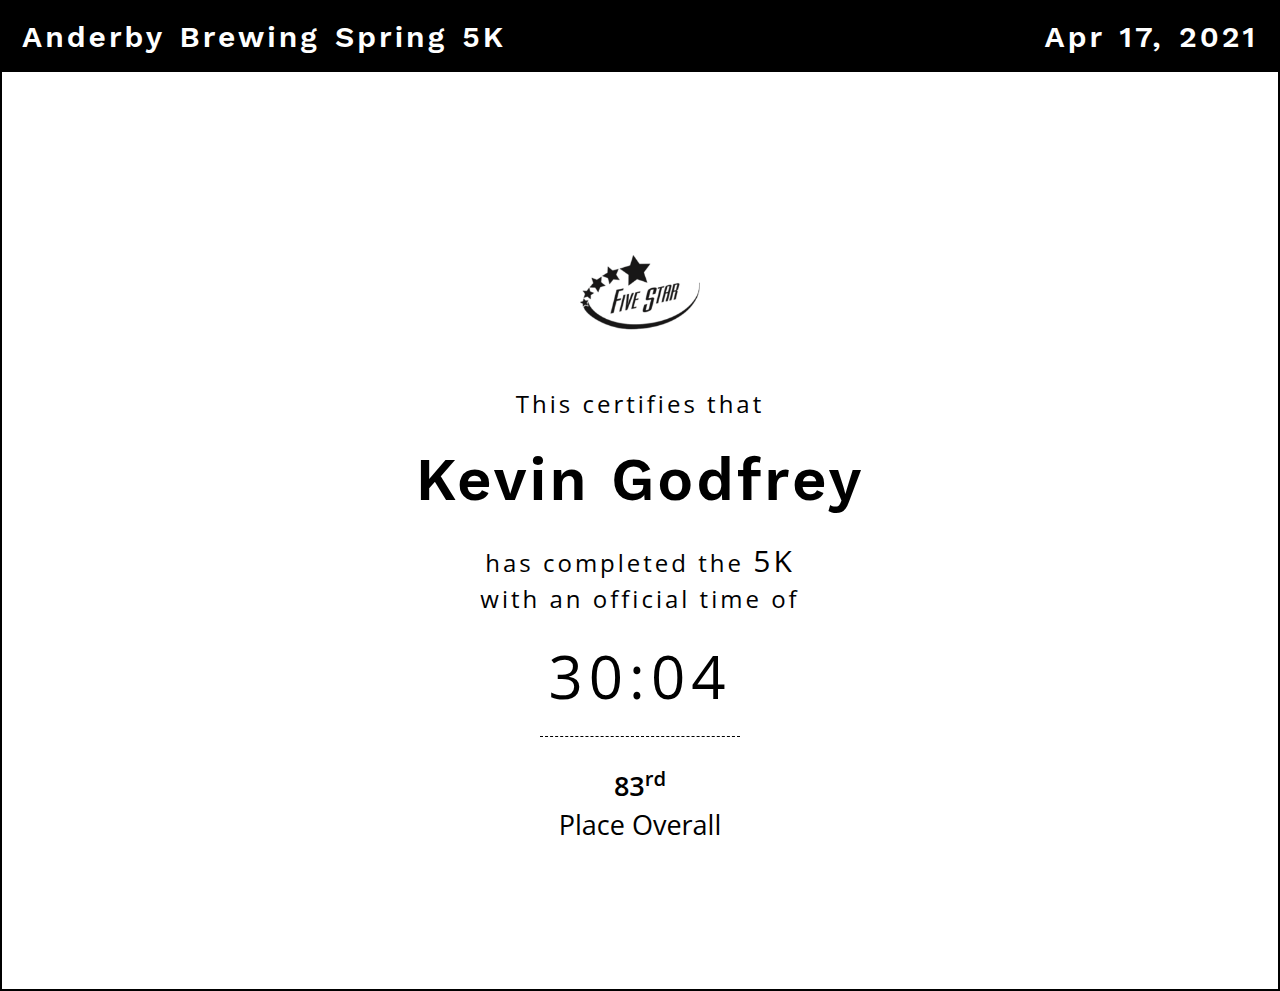Click the Five Star logo
The image size is (1280, 991).
[640, 293]
